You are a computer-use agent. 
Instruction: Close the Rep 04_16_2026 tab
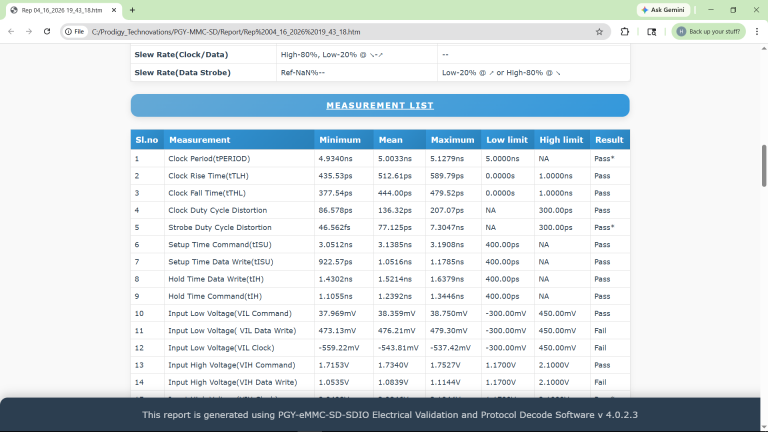pyautogui.click(x=114, y=10)
